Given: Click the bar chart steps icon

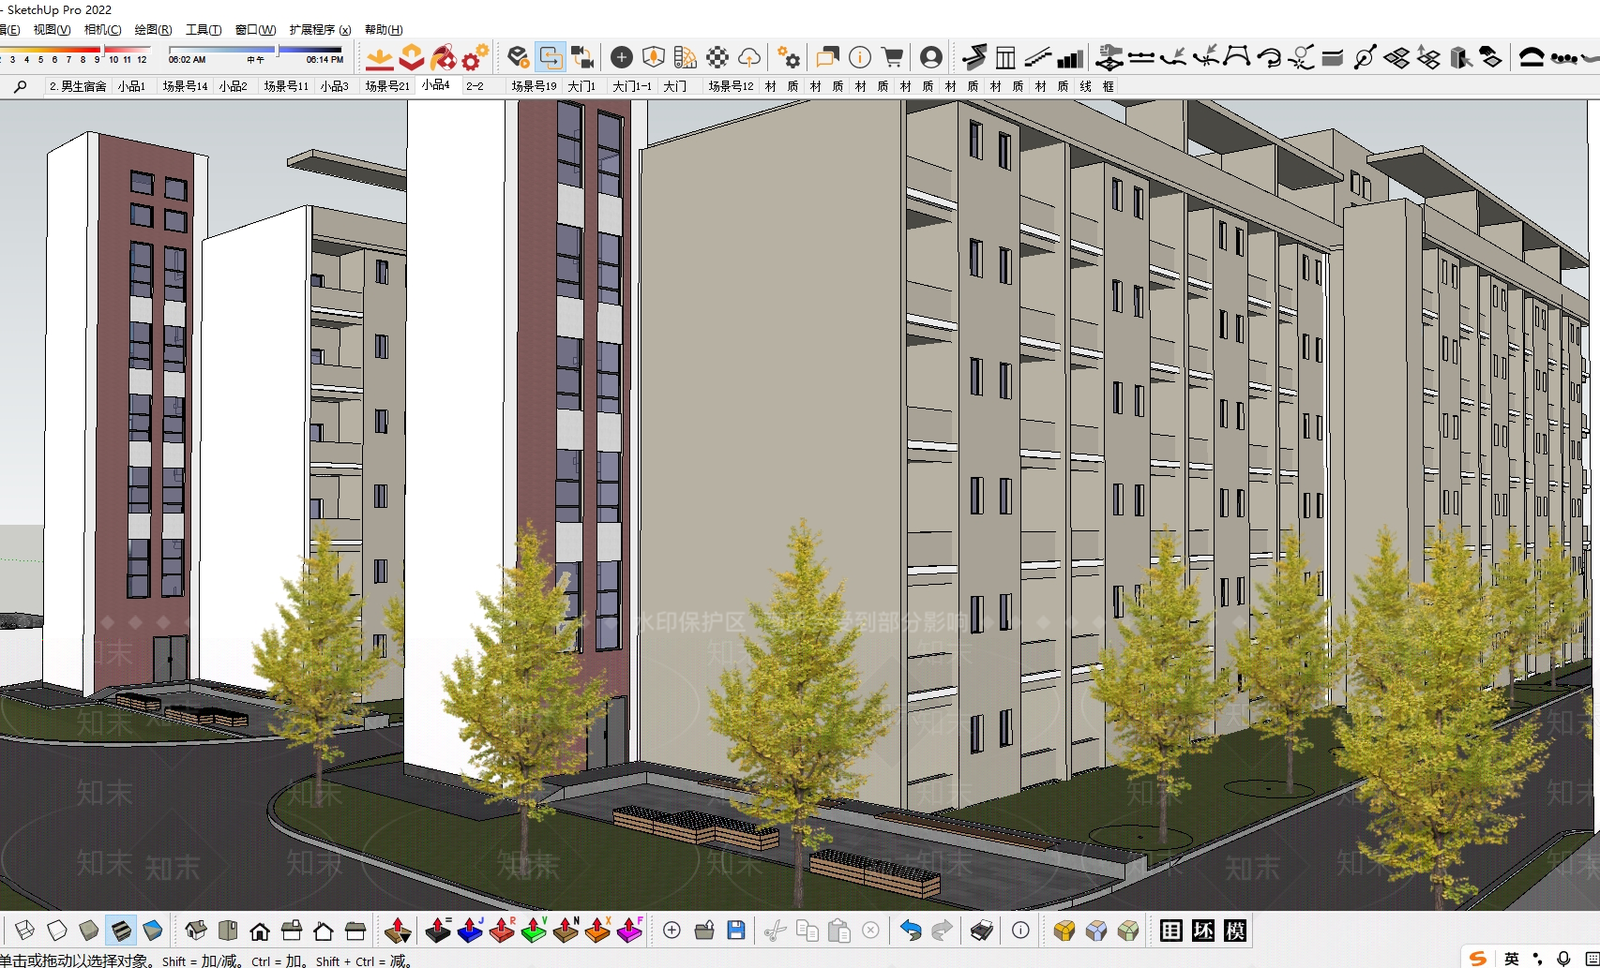Looking at the screenshot, I should pos(1070,58).
